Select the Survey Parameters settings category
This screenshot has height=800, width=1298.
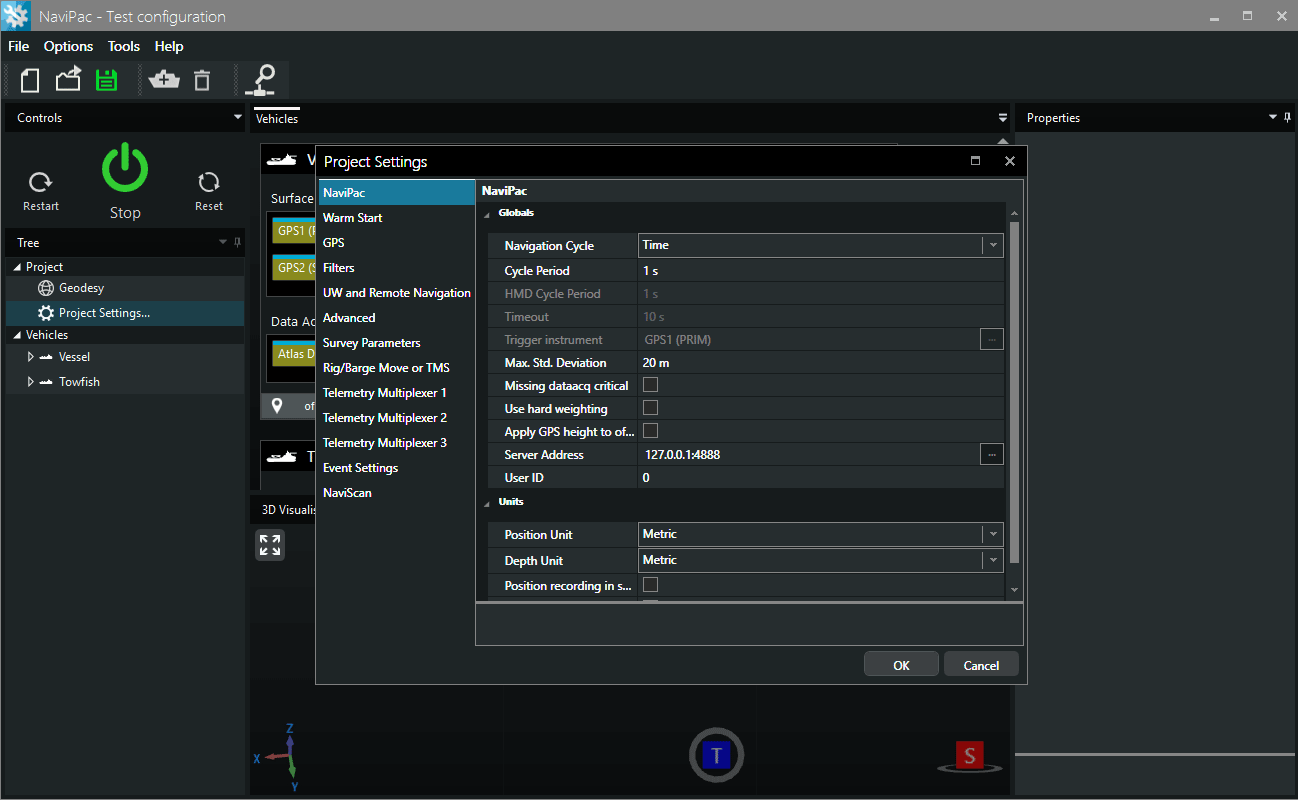click(x=371, y=343)
